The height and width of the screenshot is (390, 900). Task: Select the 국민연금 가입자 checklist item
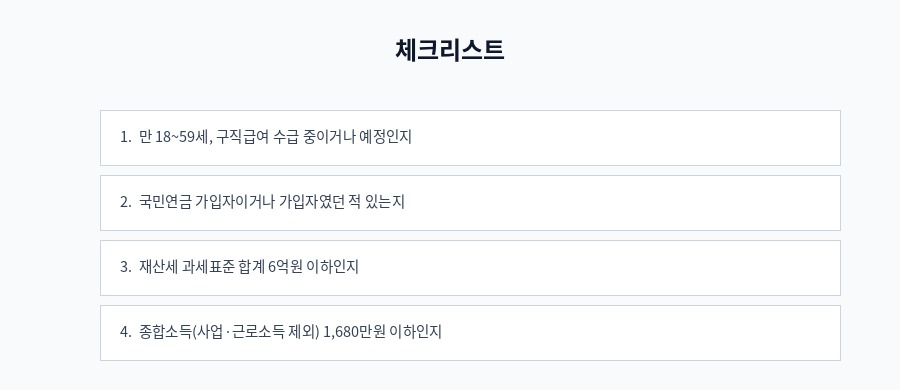pyautogui.click(x=470, y=203)
